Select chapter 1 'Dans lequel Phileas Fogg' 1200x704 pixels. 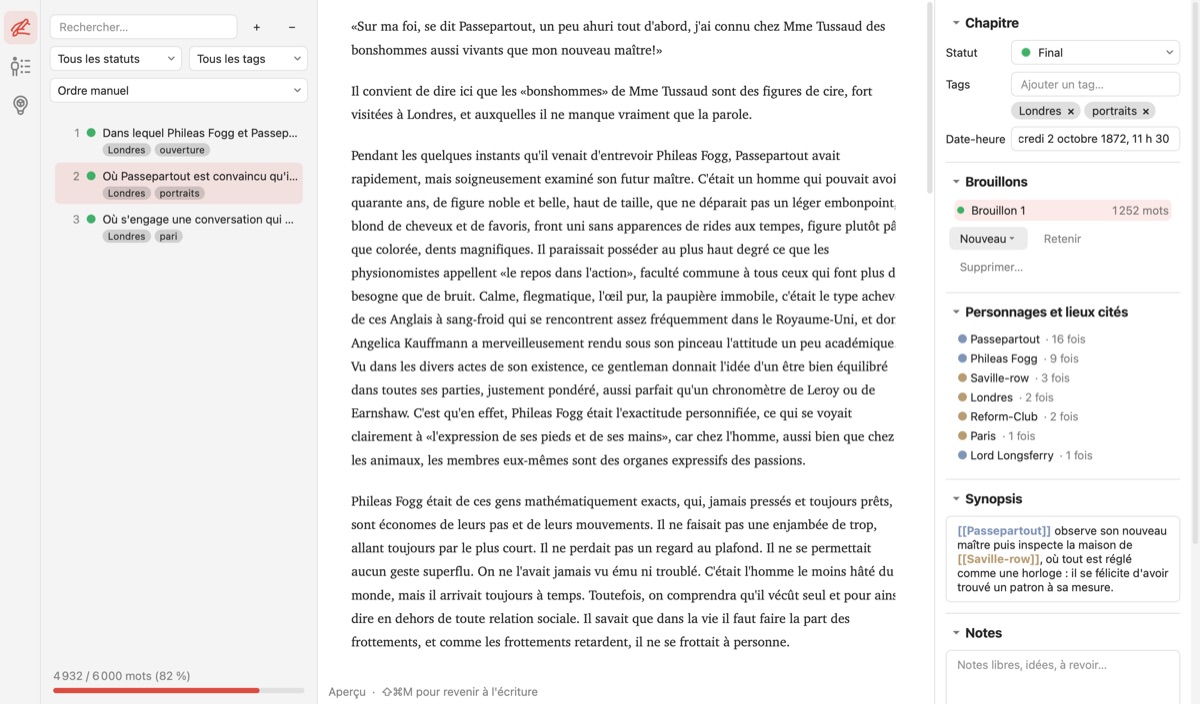pos(179,140)
